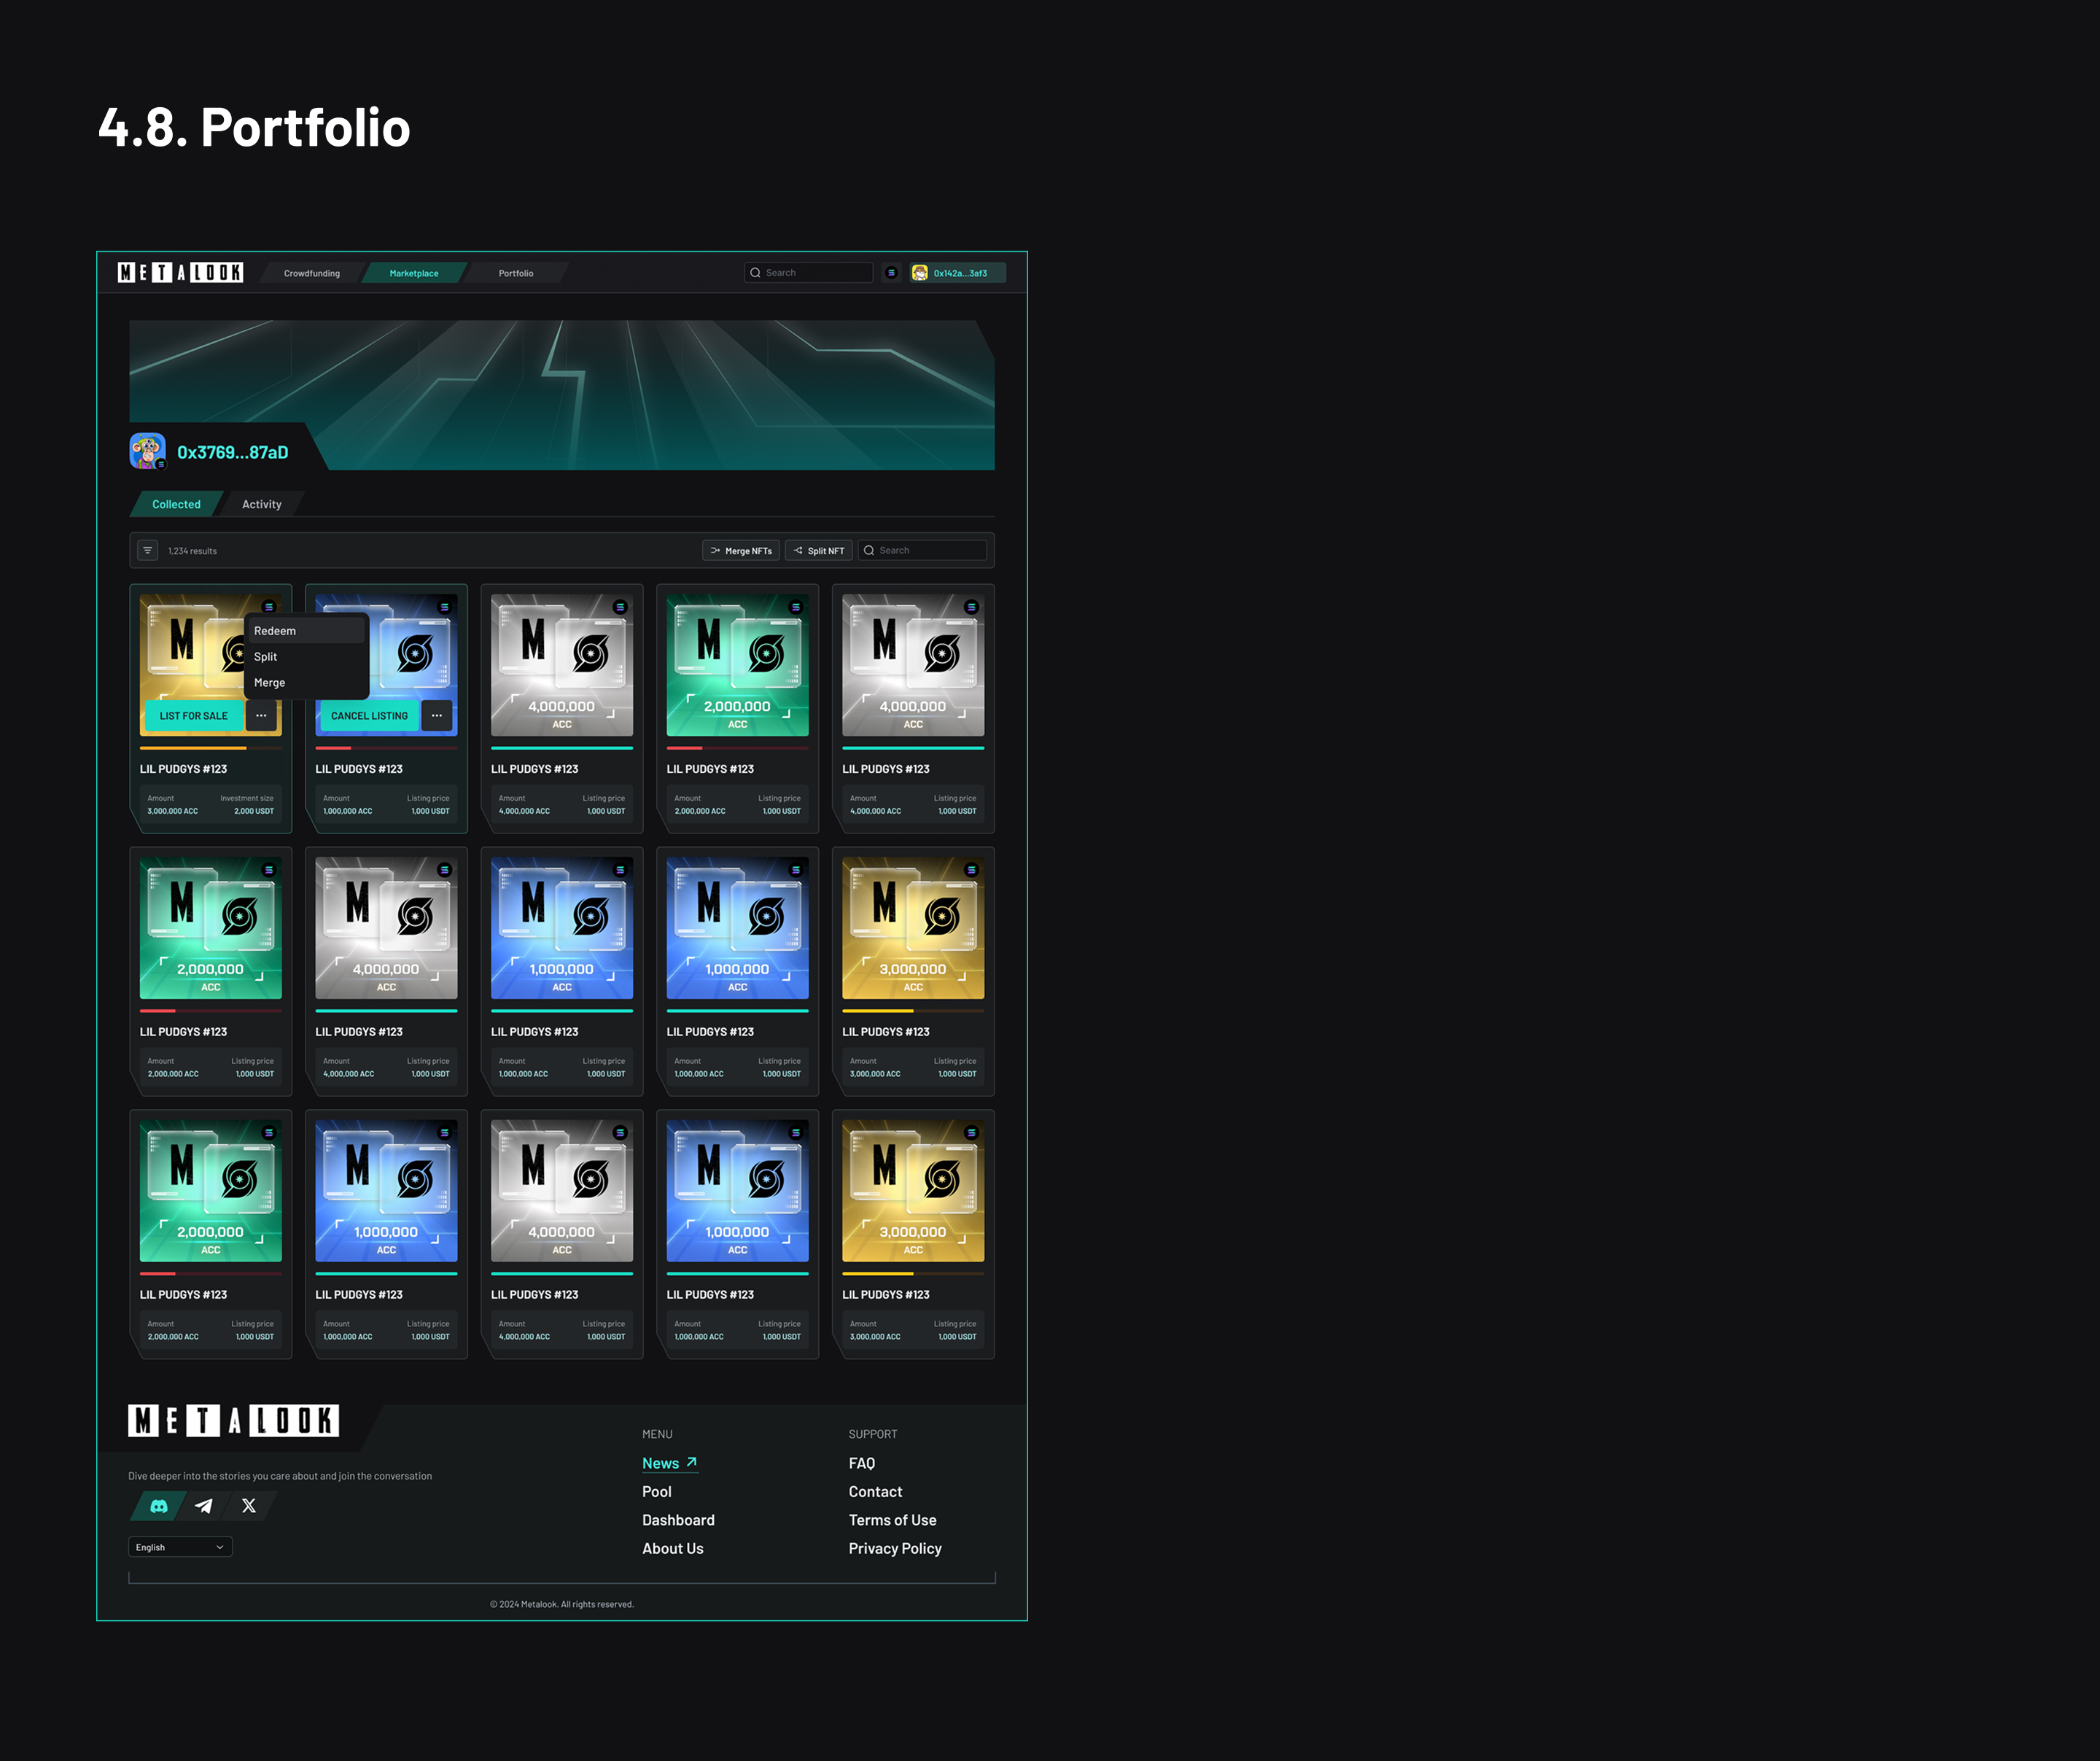
Task: Open the Telegram social icon in footer
Action: 204,1506
